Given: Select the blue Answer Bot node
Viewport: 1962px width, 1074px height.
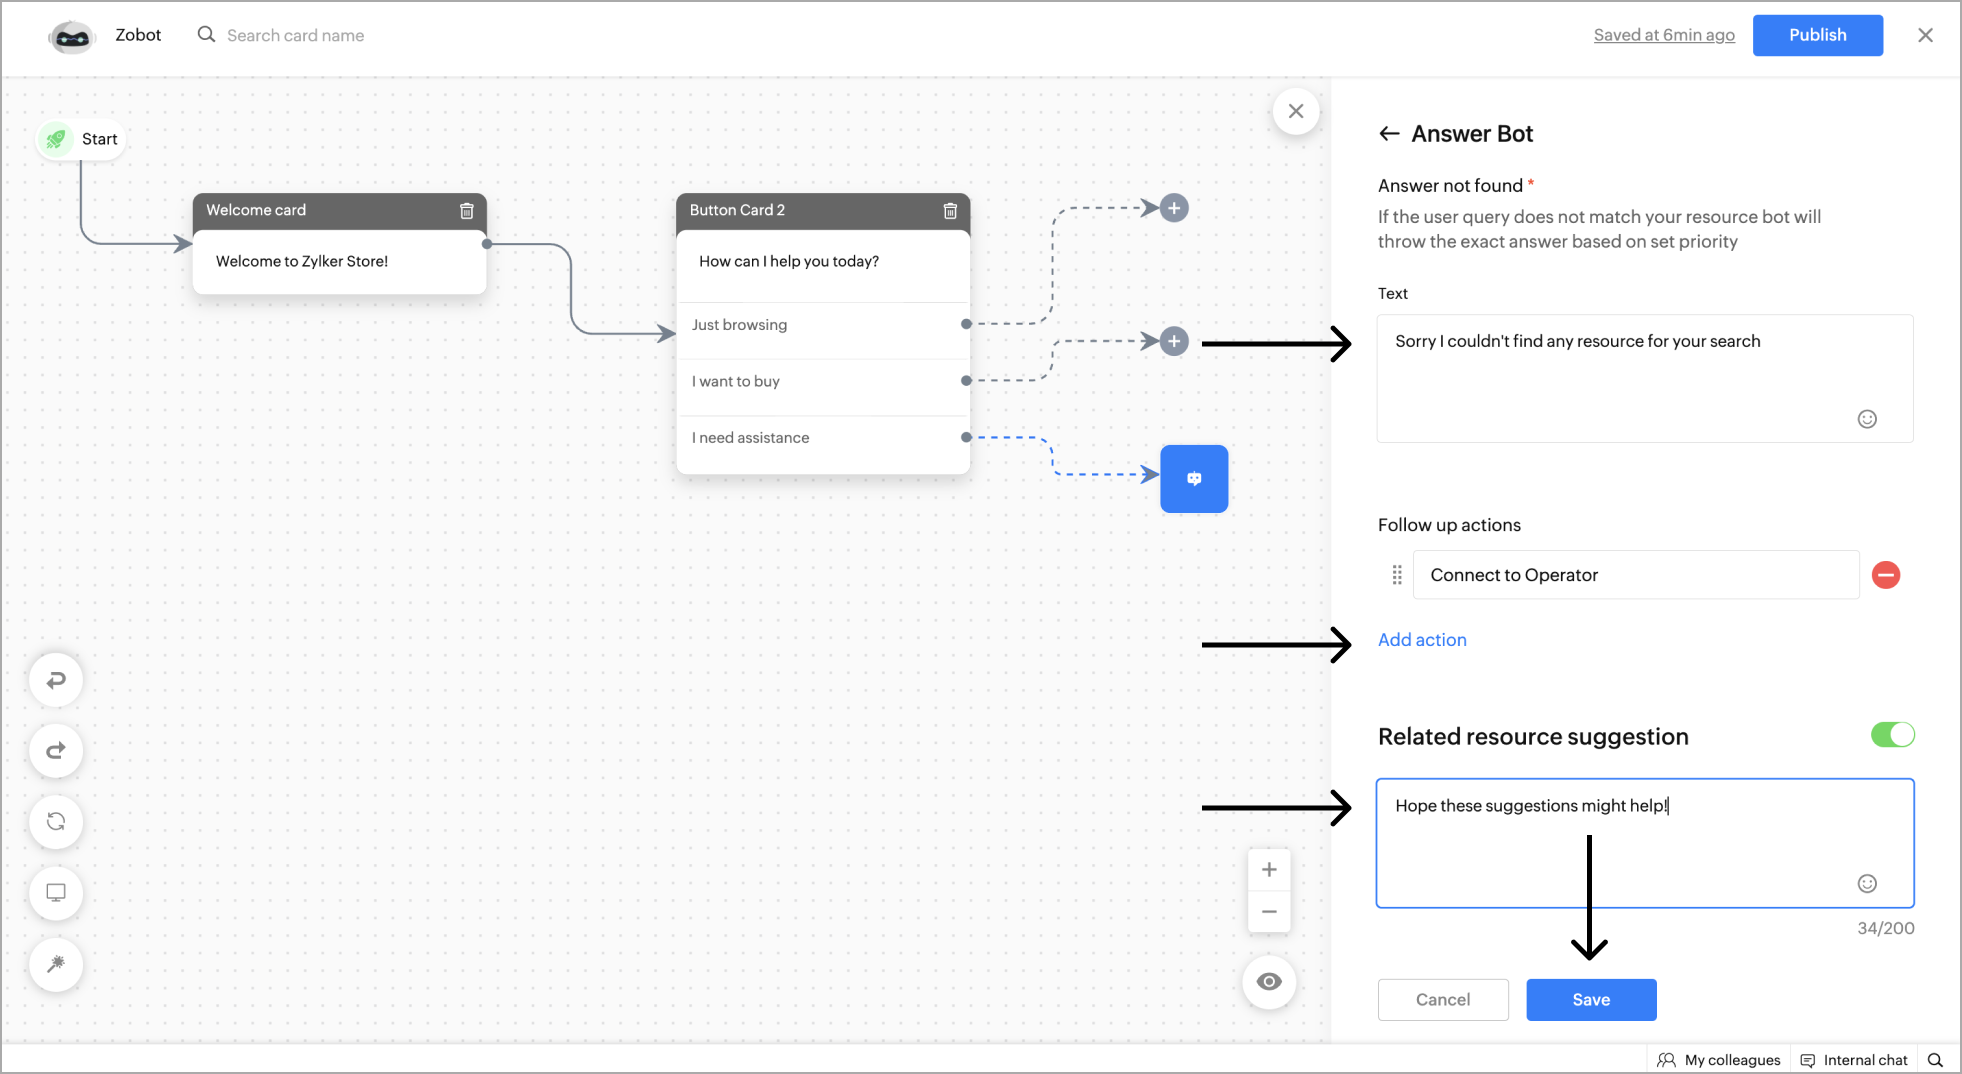Looking at the screenshot, I should [x=1194, y=479].
